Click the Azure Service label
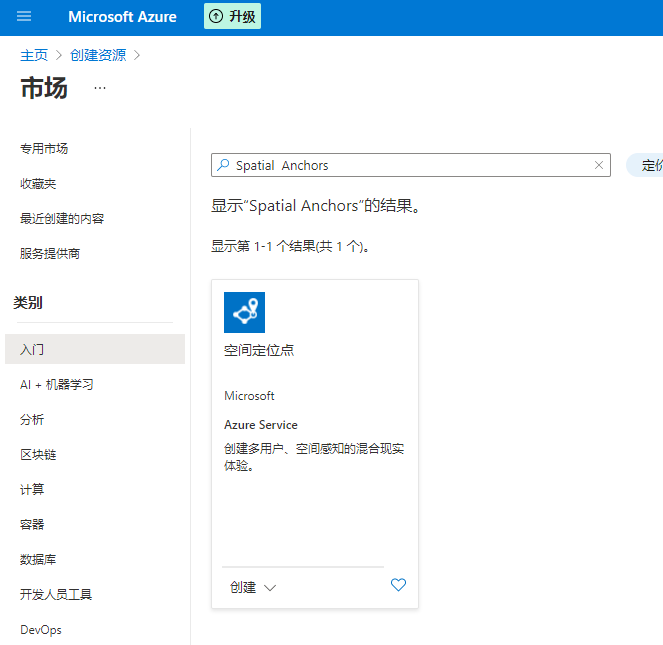This screenshot has width=663, height=645. tap(261, 425)
